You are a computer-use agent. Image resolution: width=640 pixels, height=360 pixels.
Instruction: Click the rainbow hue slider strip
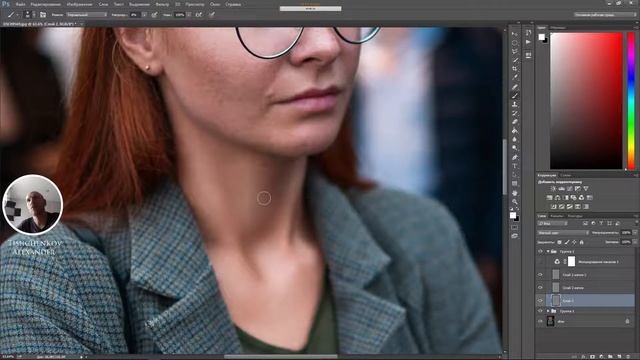tap(631, 101)
